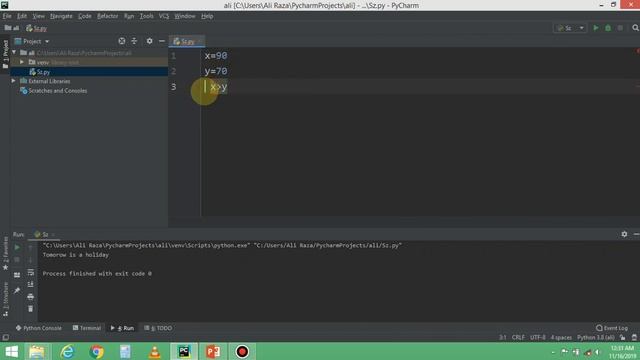Toggle Structure side tool window button
Viewport: 640px width, 360px height.
point(5,299)
